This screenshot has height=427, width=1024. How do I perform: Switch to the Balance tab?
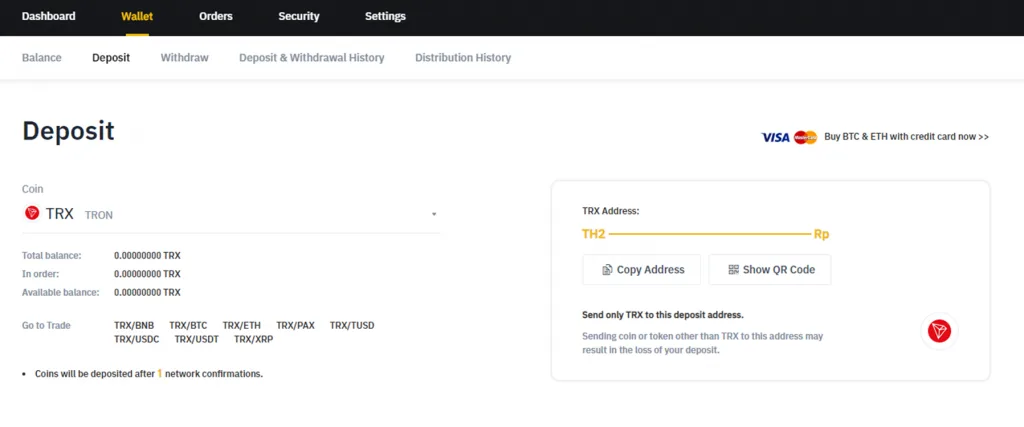click(x=42, y=57)
